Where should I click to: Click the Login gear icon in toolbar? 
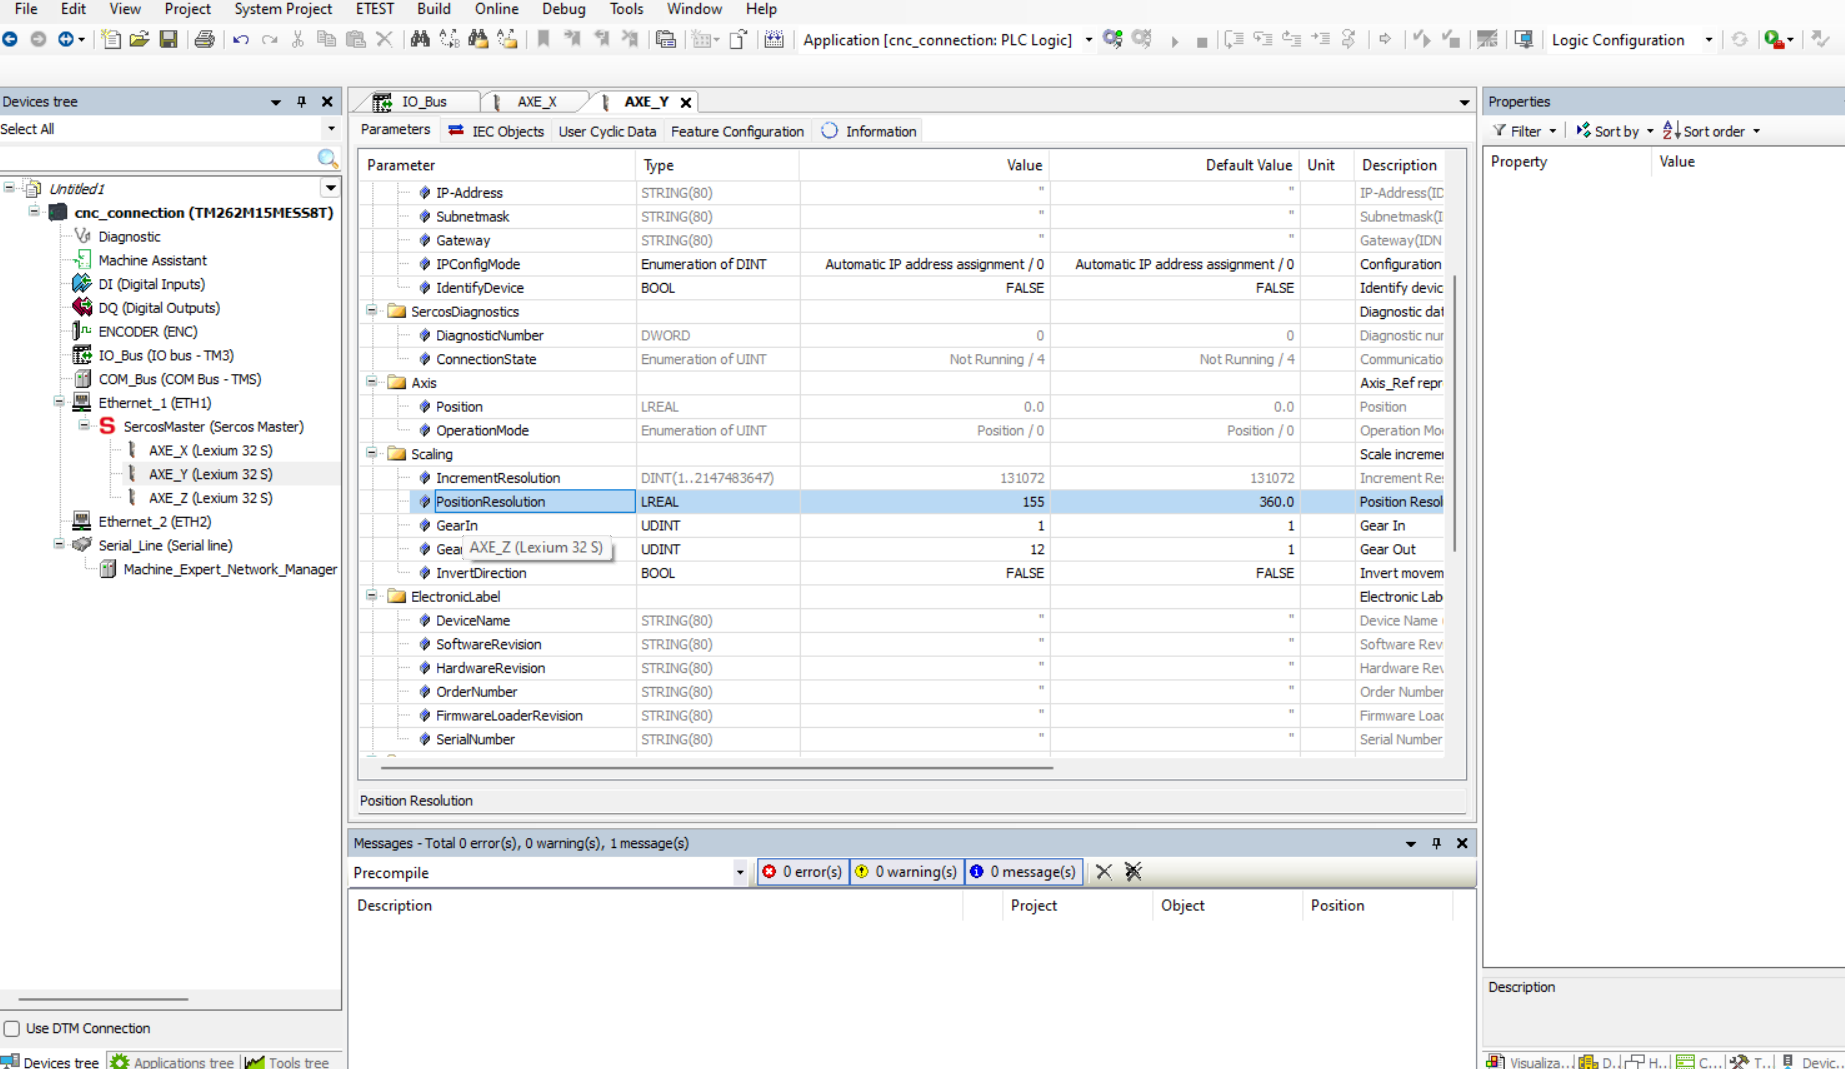[x=1112, y=40]
